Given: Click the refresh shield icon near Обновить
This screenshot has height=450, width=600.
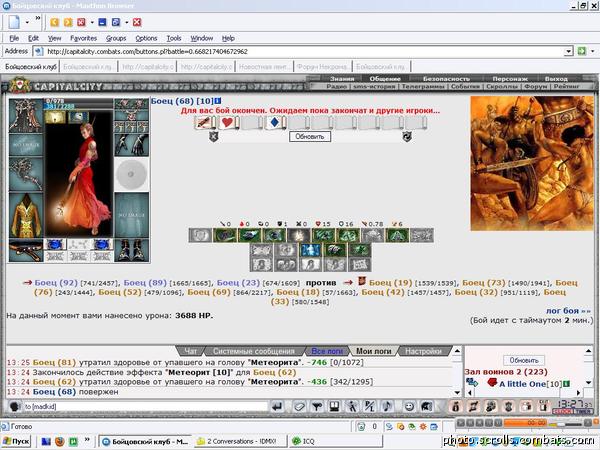Looking at the screenshot, I should [x=407, y=137].
